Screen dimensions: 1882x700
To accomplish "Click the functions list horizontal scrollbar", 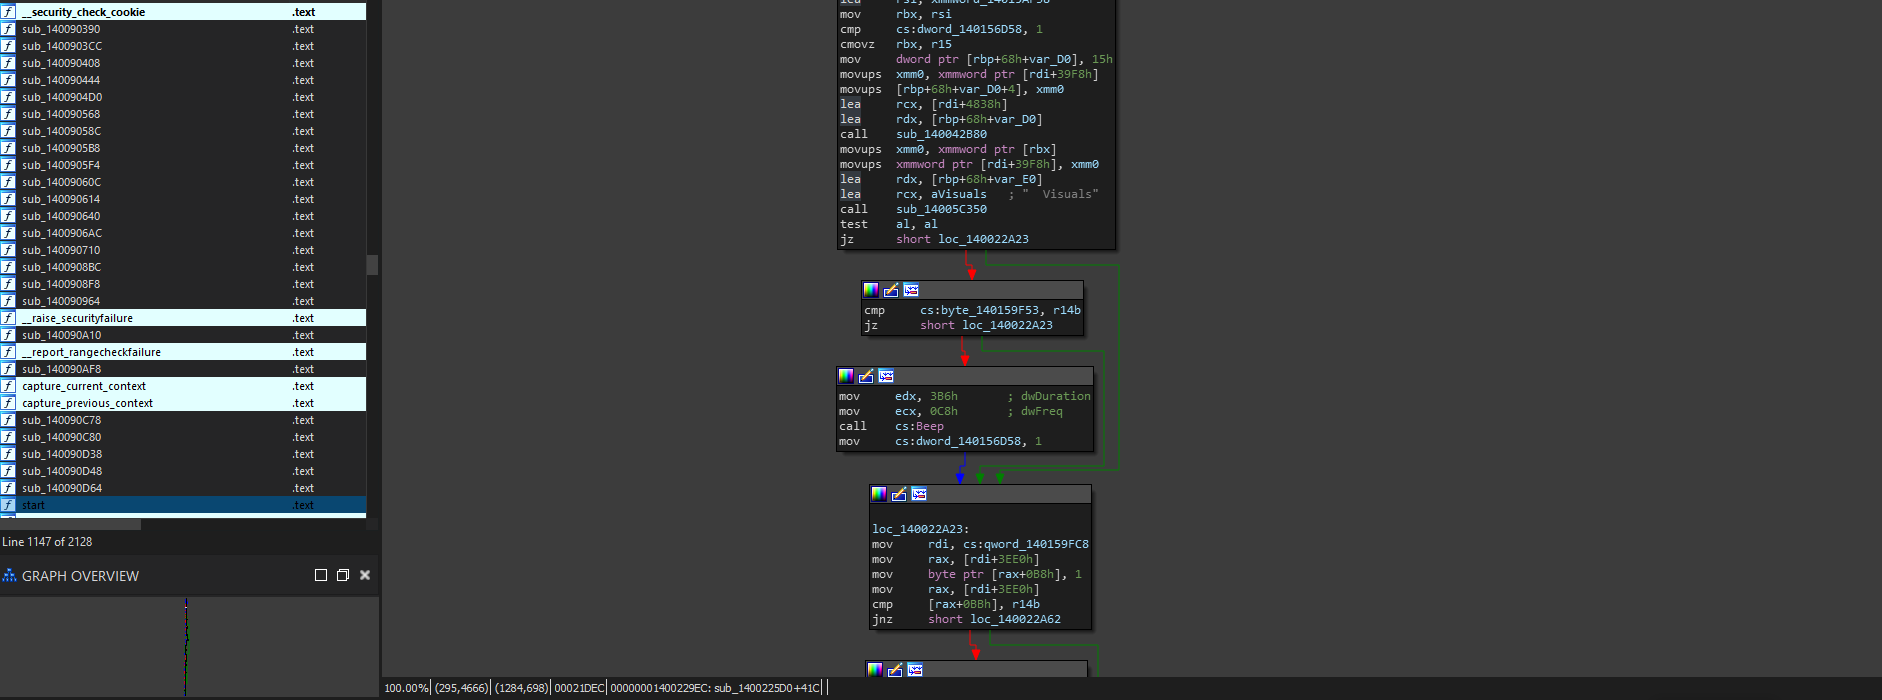I will click(x=70, y=524).
